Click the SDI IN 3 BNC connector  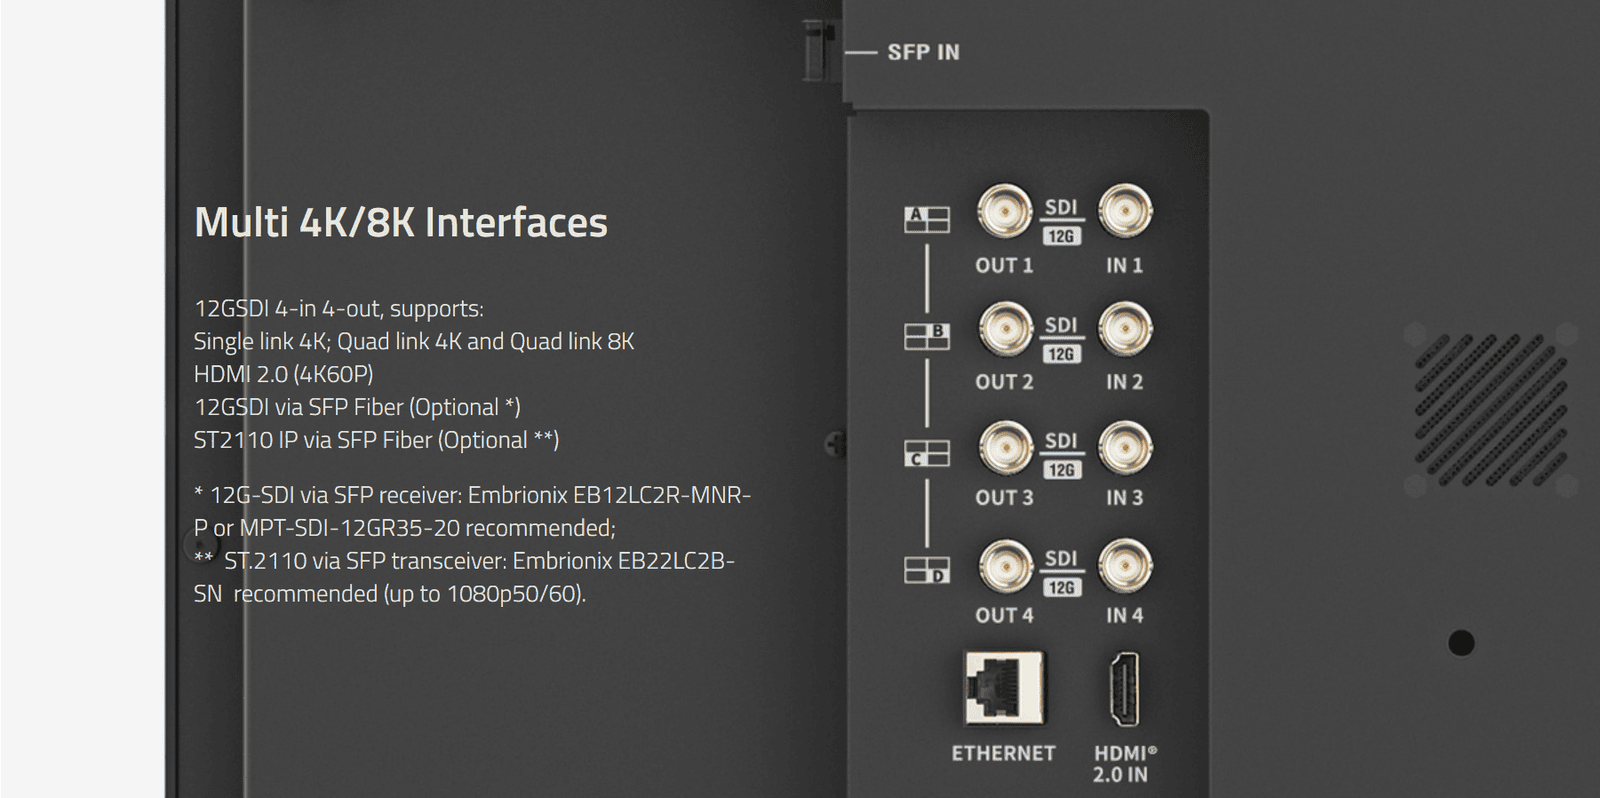(1125, 447)
